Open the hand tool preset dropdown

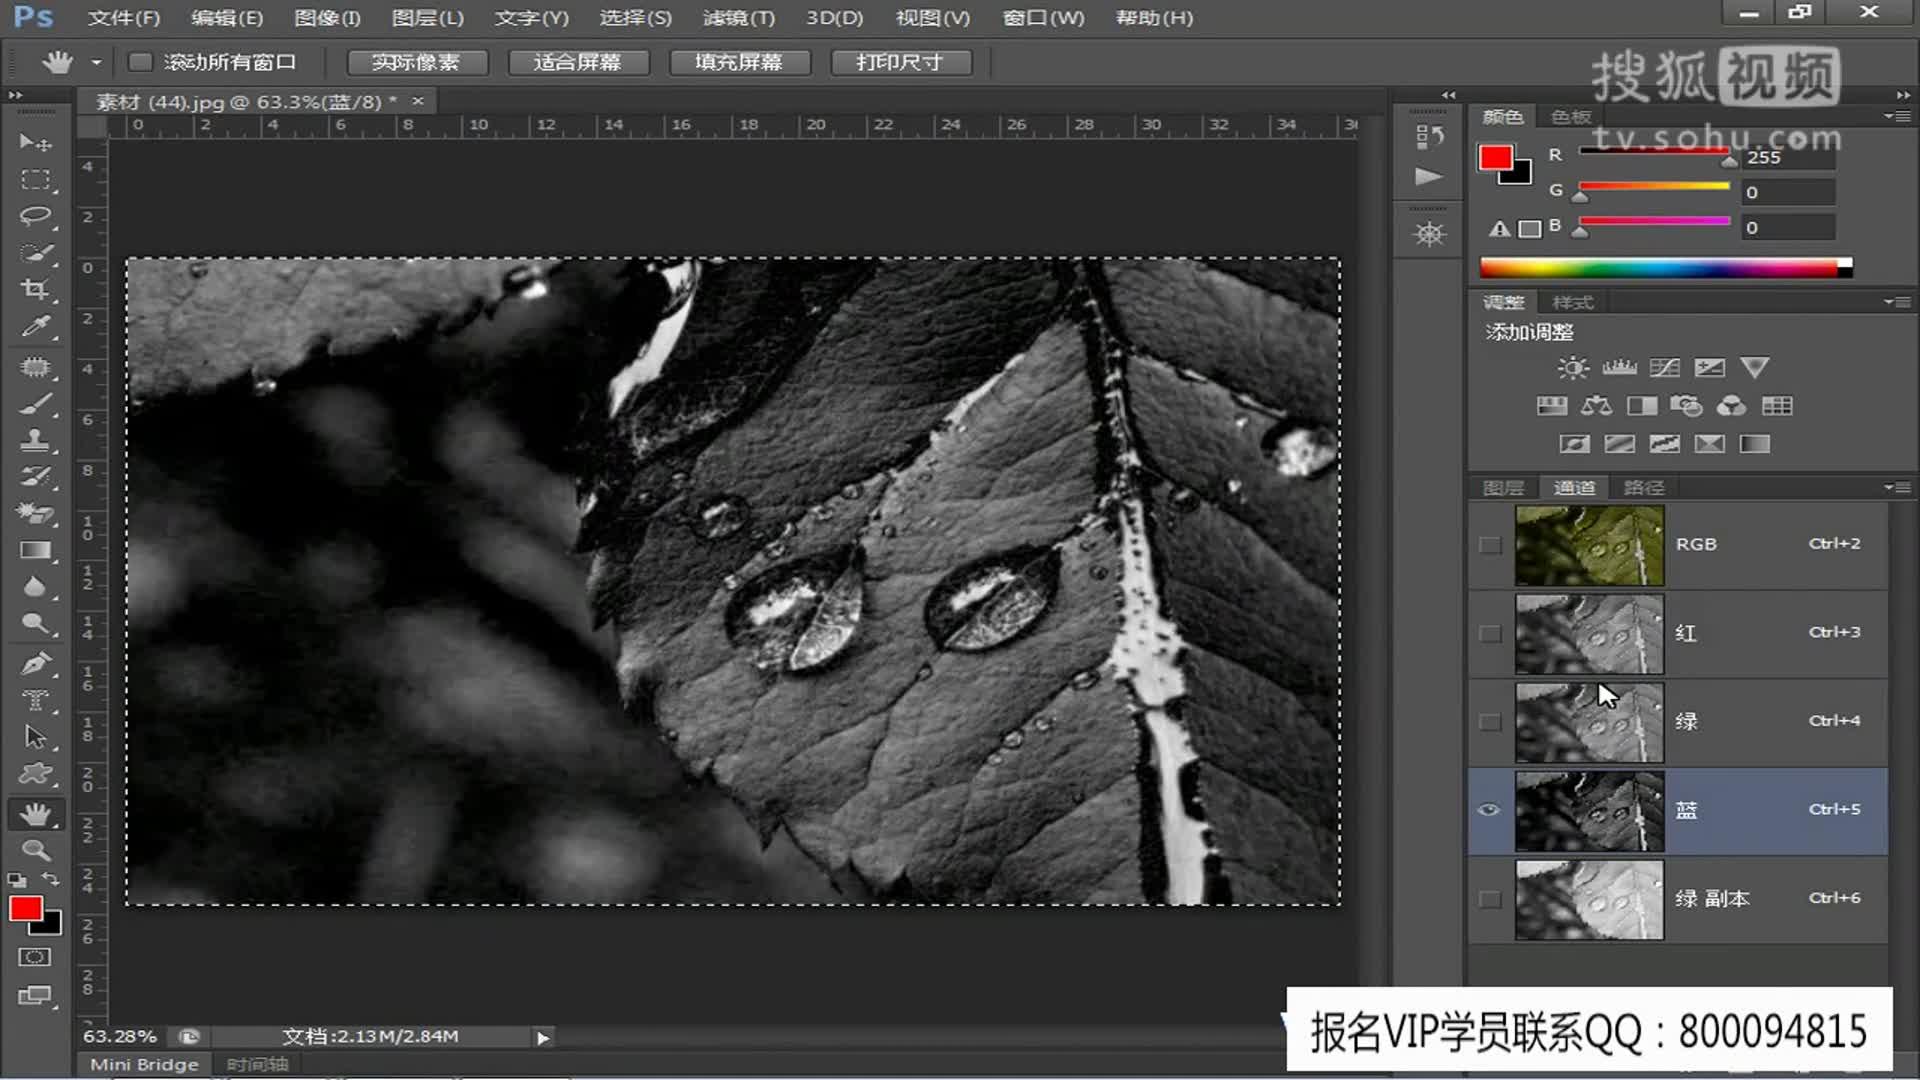(x=96, y=62)
